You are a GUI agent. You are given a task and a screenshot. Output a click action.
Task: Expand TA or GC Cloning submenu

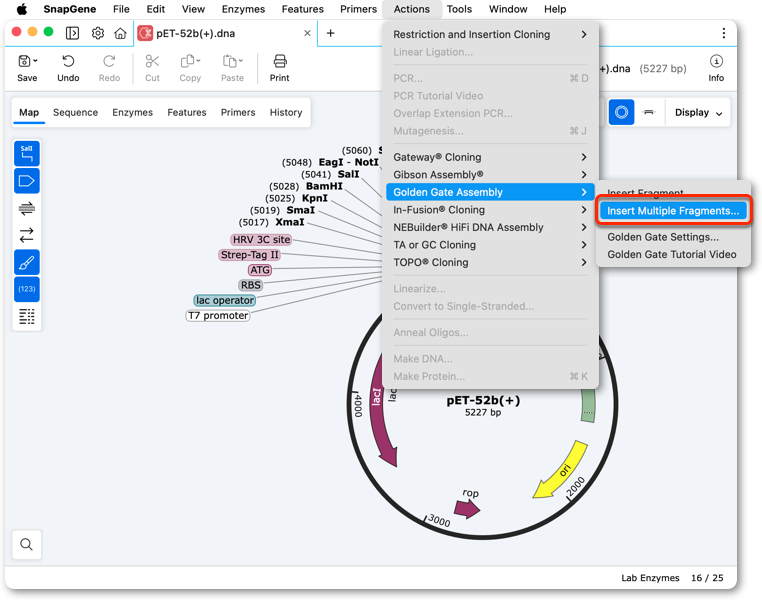[x=490, y=245]
